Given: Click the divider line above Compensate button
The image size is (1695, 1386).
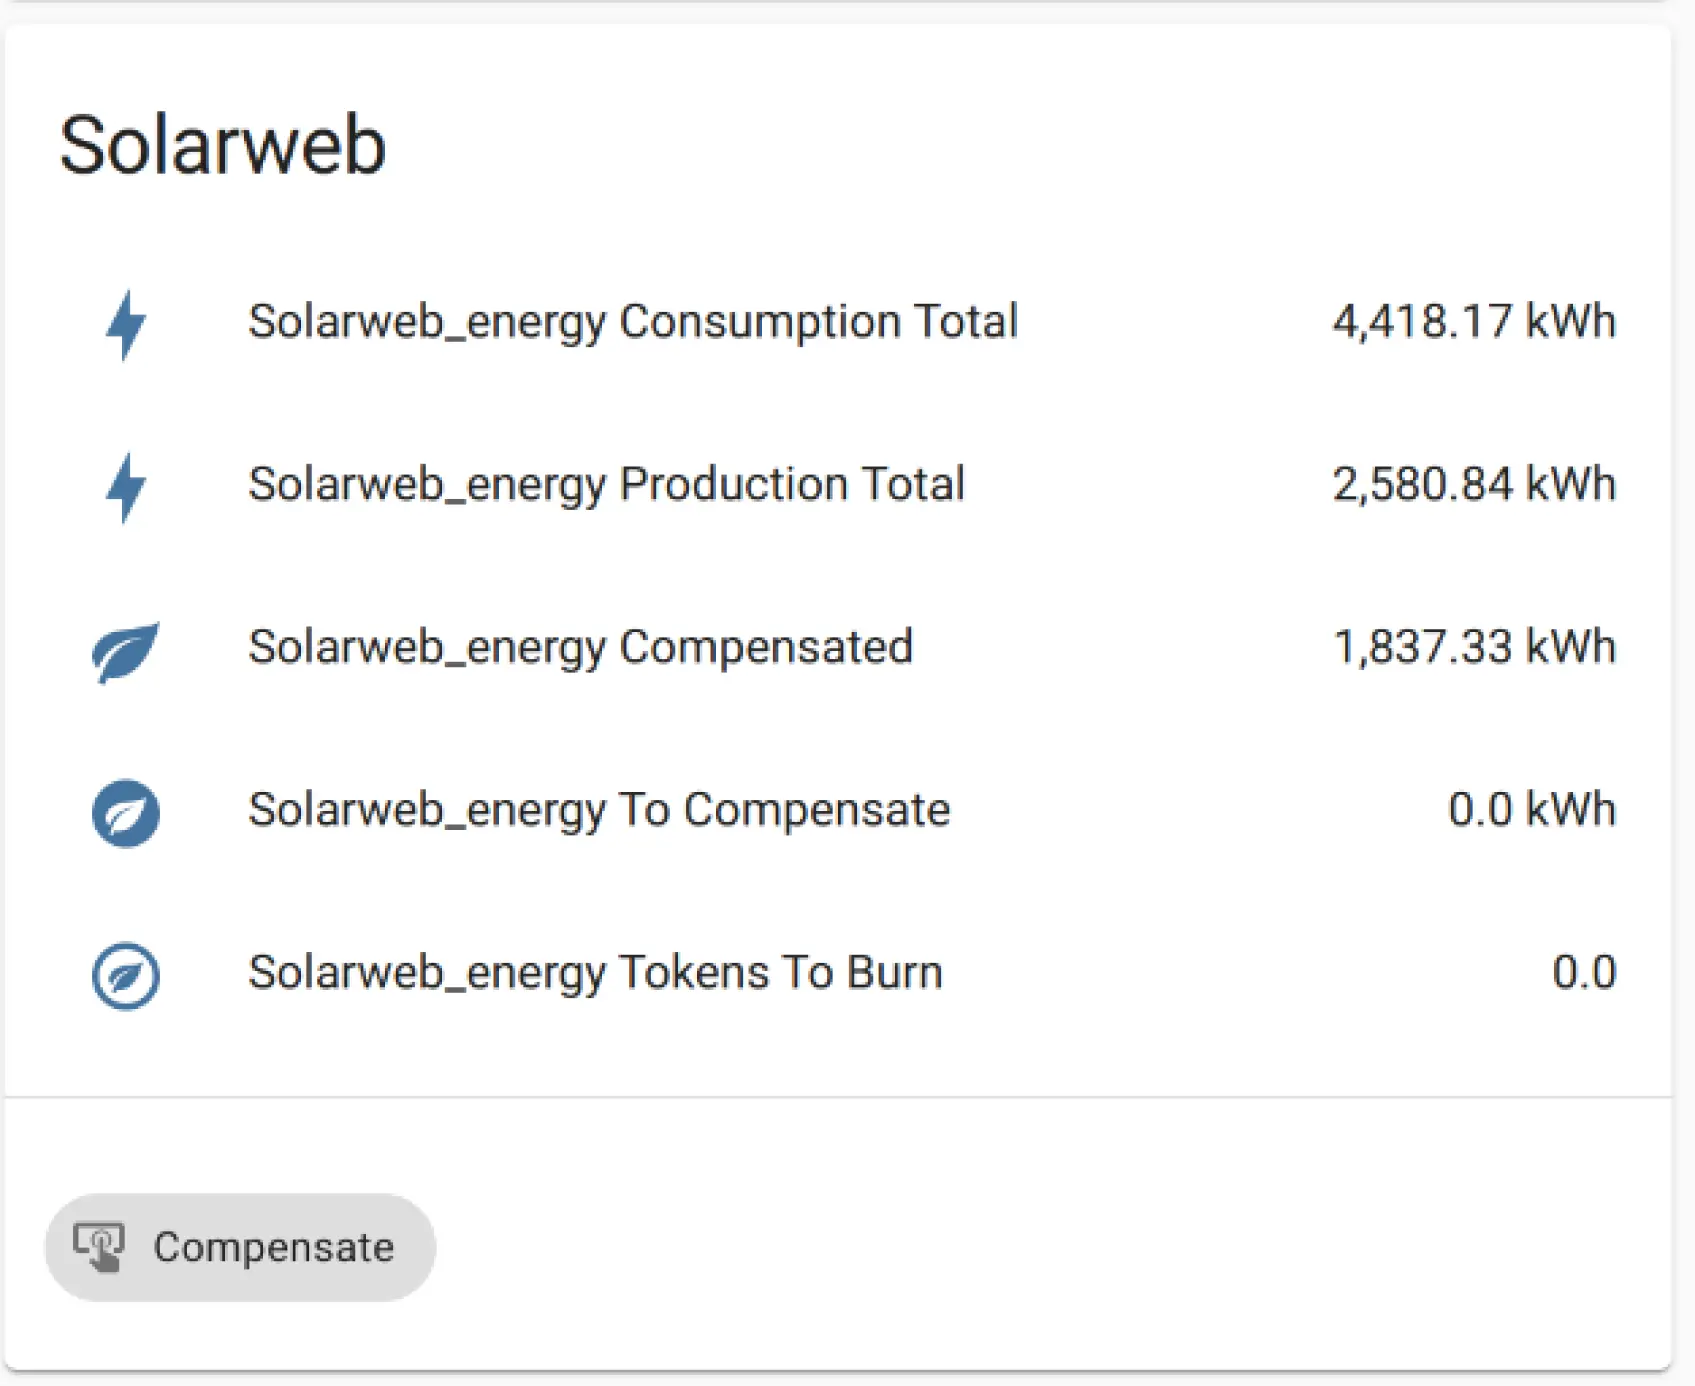Looking at the screenshot, I should coord(838,1097).
